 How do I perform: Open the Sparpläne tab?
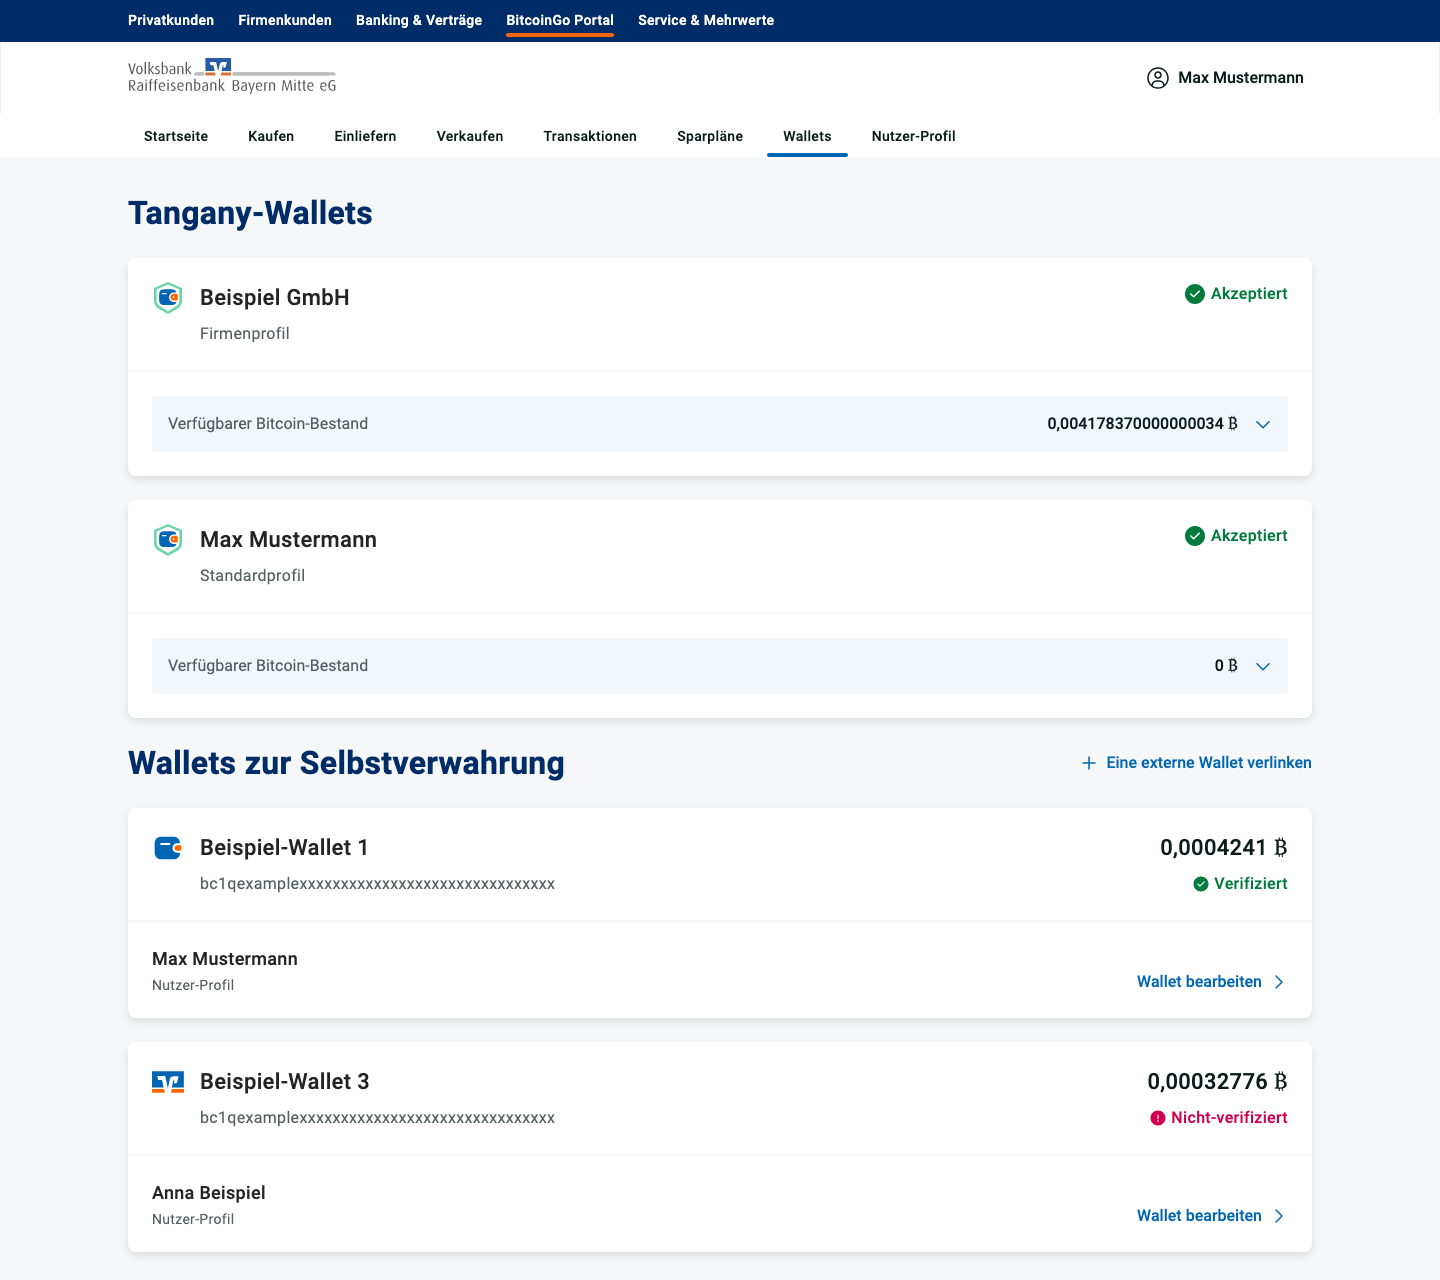(x=710, y=136)
